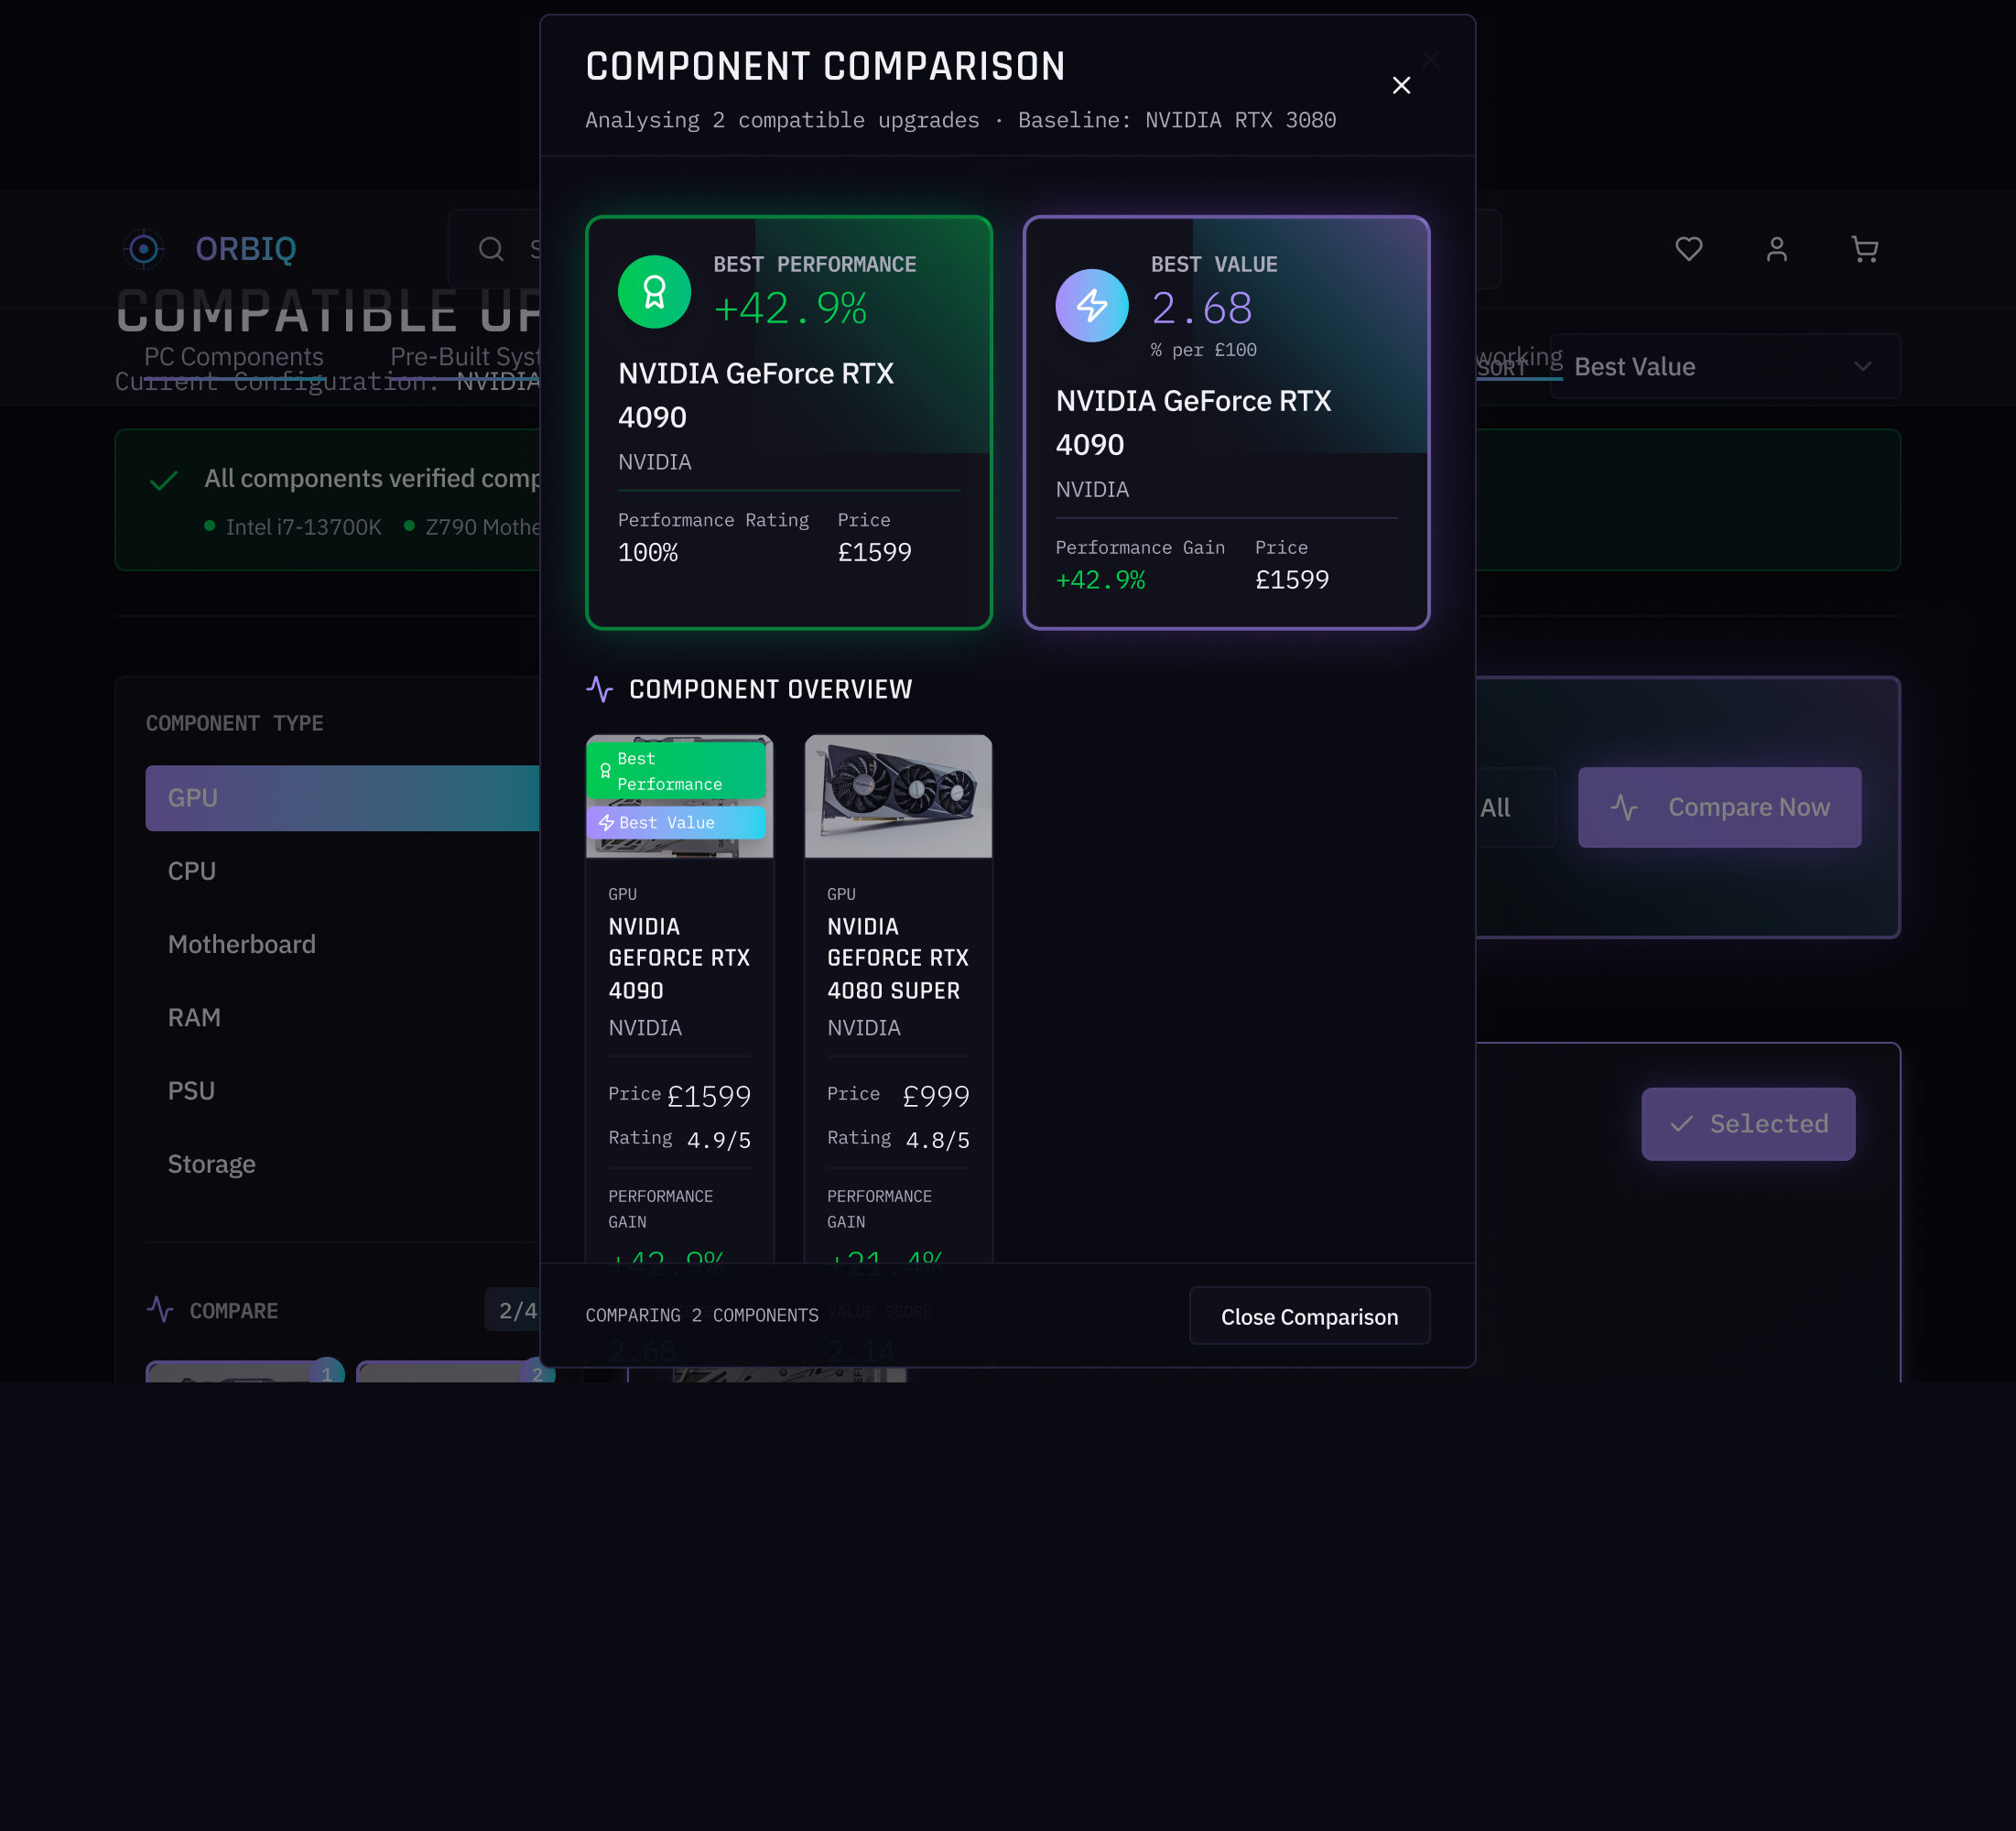The width and height of the screenshot is (2016, 1831).
Task: Select CPU component type
Action: pyautogui.click(x=343, y=871)
